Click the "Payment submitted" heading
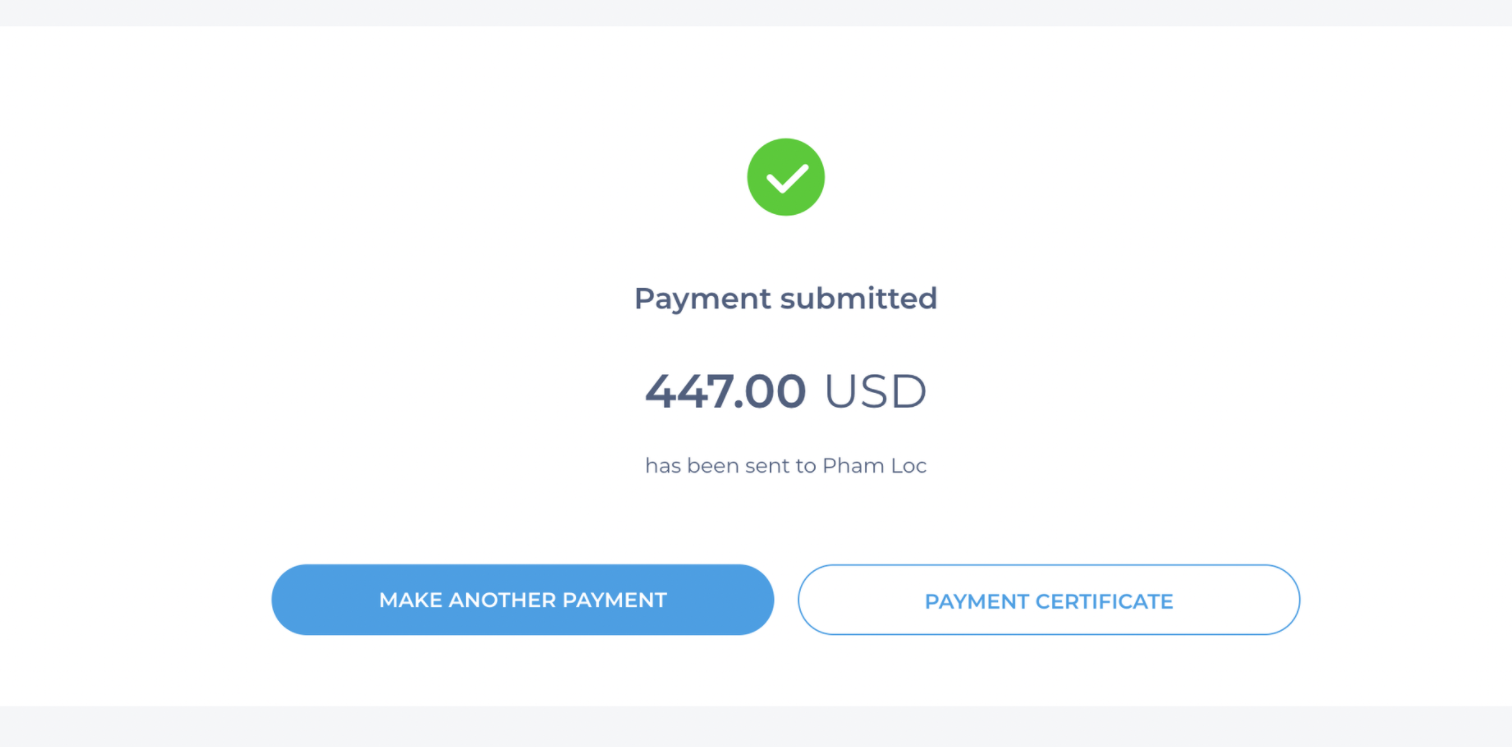The height and width of the screenshot is (747, 1512). click(786, 298)
